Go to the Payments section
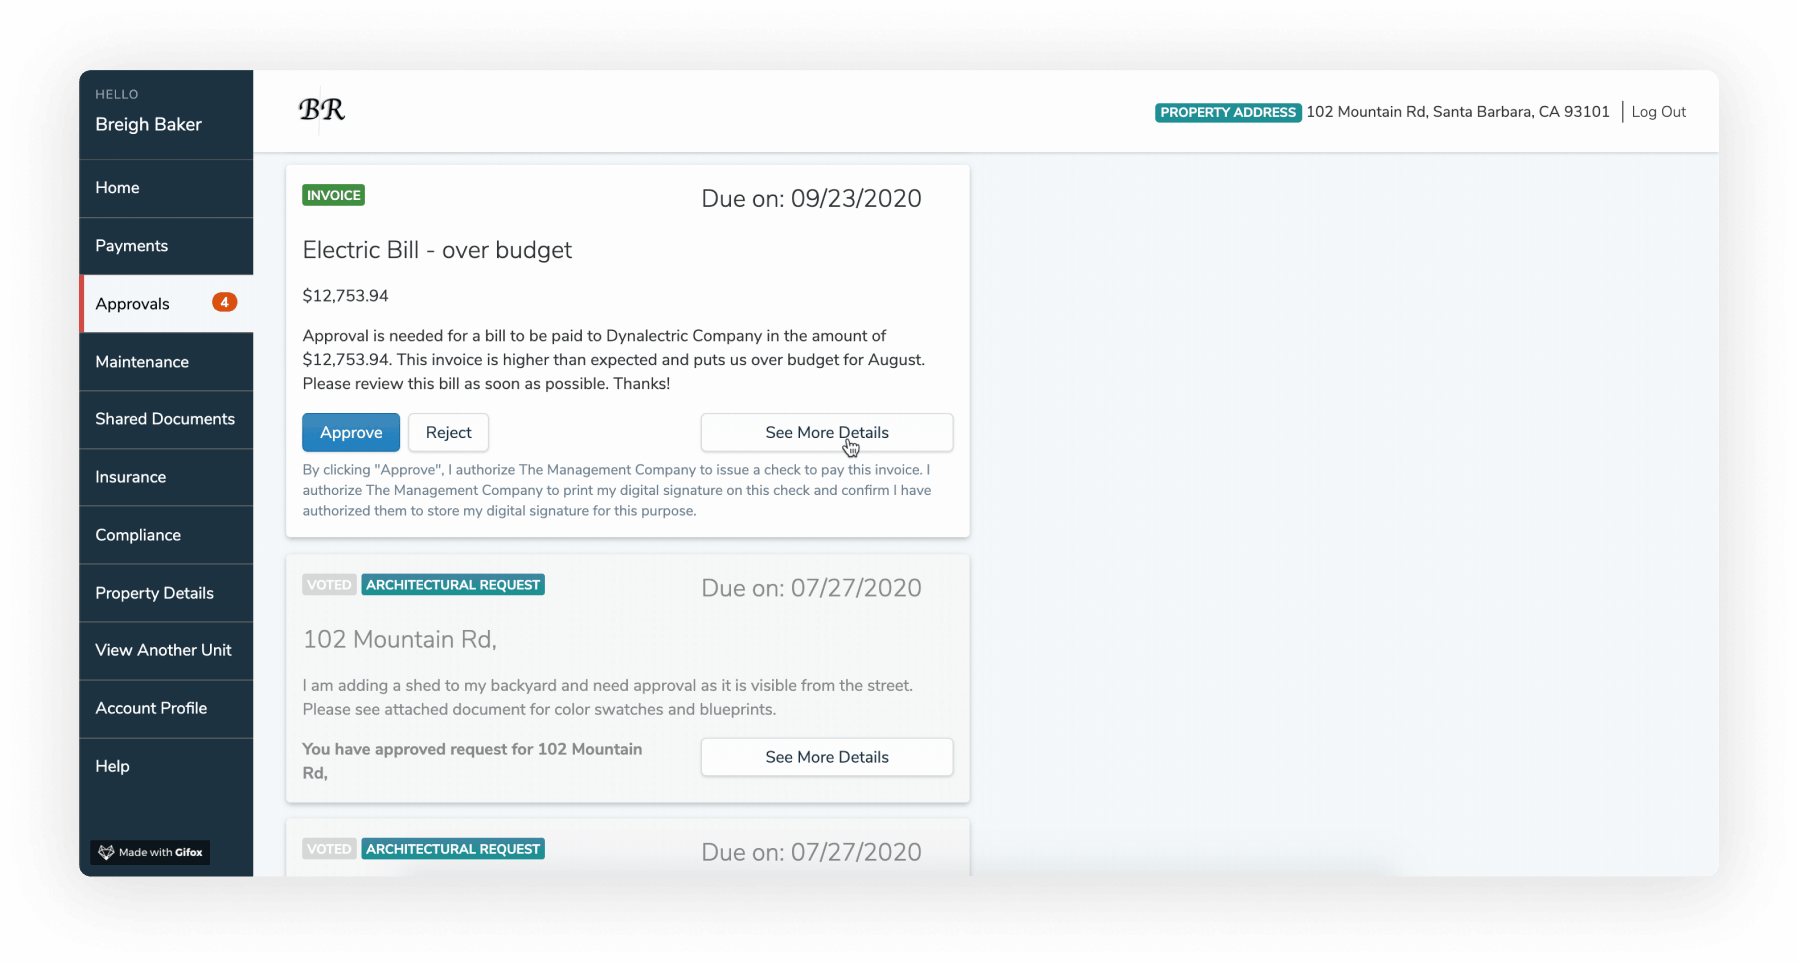 [131, 246]
